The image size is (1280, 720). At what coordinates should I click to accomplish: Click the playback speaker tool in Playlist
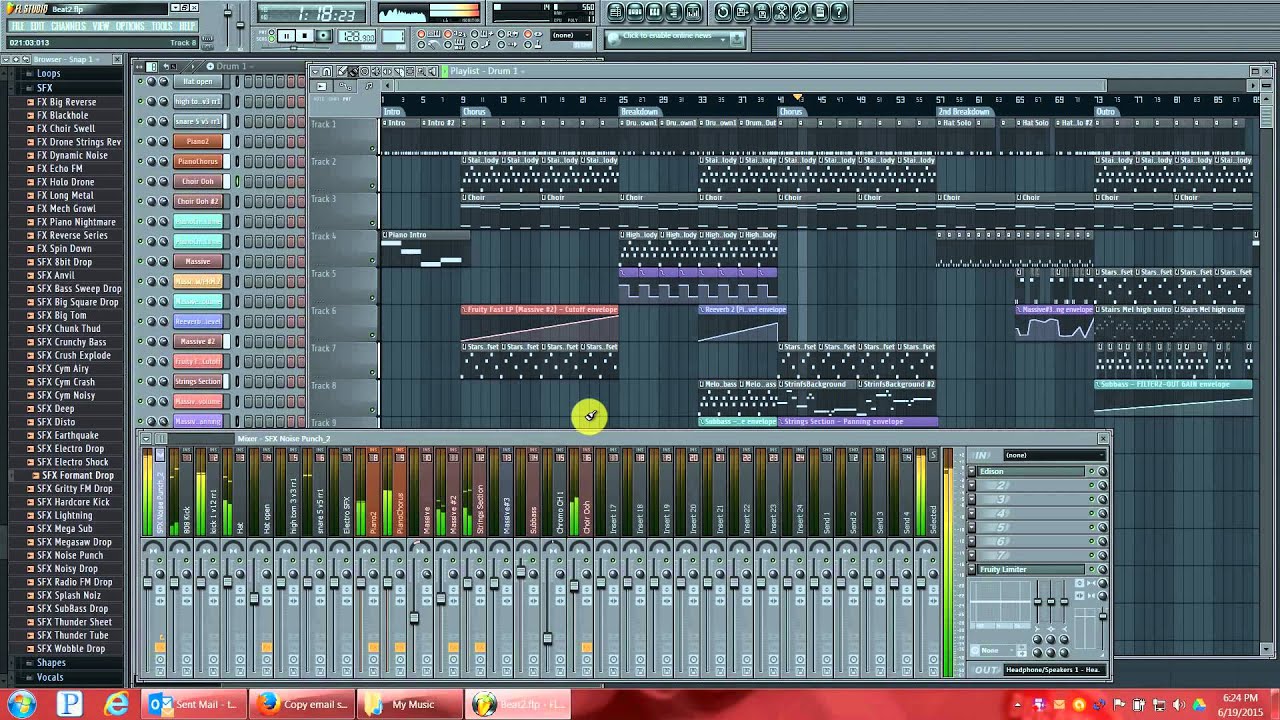click(x=432, y=71)
